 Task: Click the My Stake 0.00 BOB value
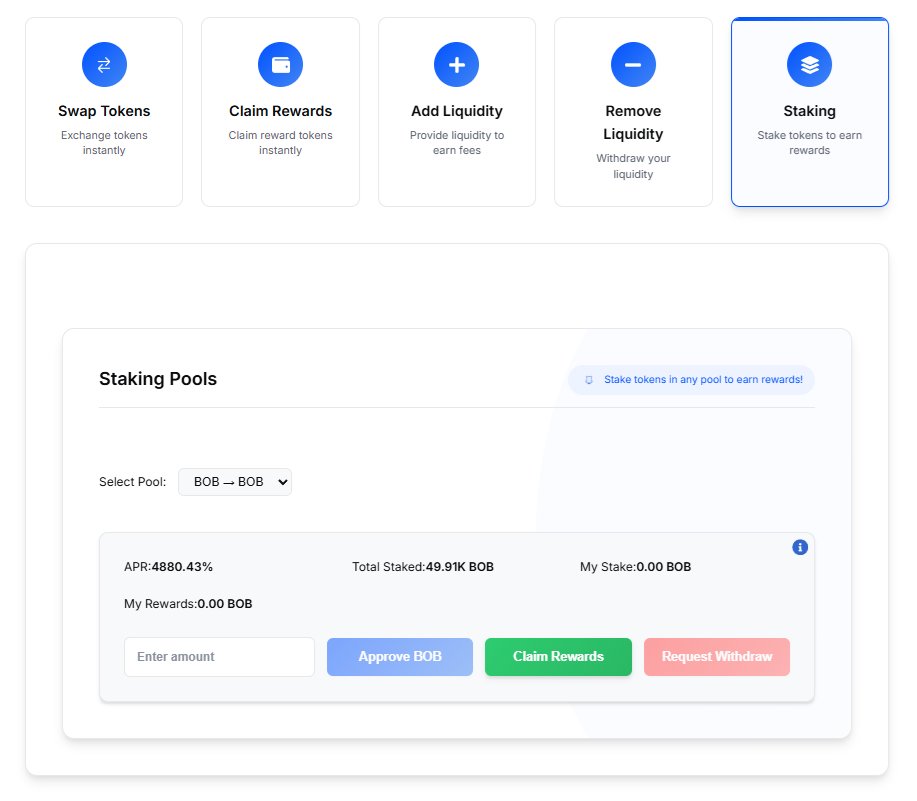(664, 567)
